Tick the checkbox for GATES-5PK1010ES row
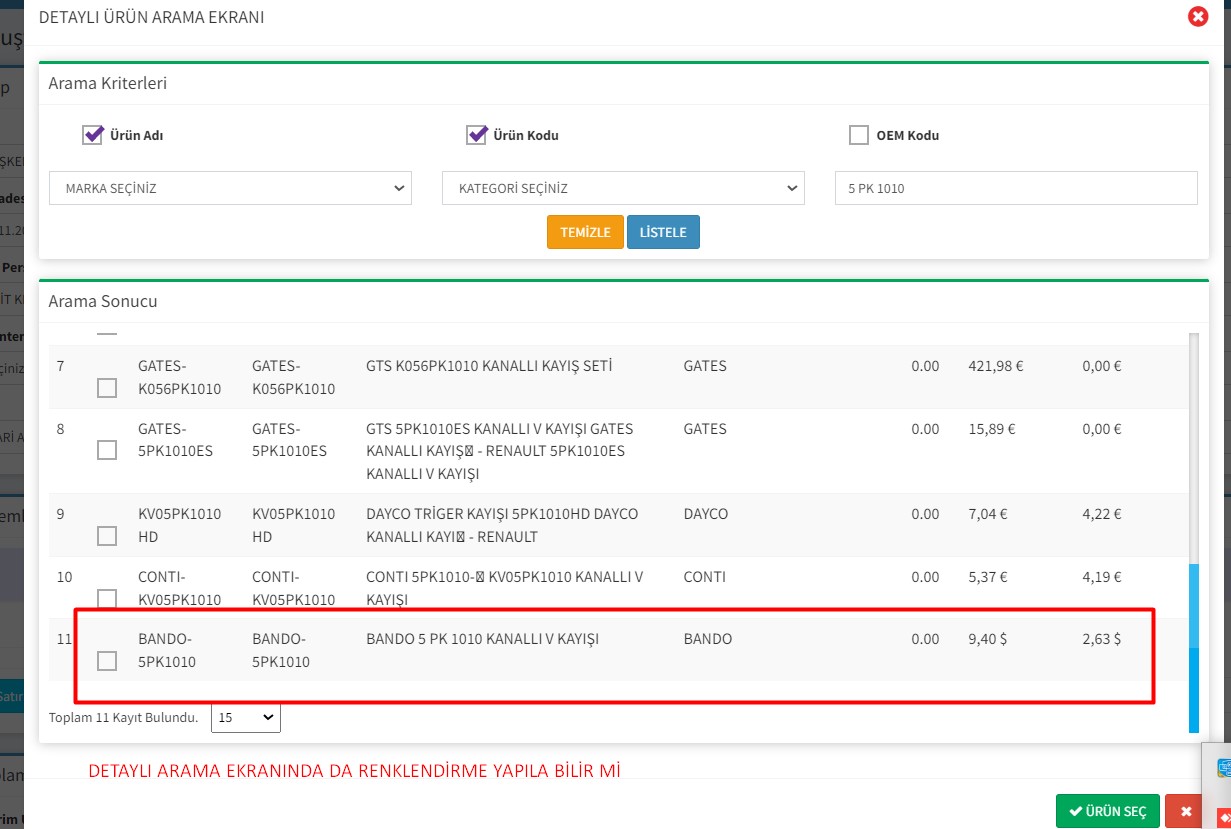The image size is (1231, 829). tap(107, 451)
